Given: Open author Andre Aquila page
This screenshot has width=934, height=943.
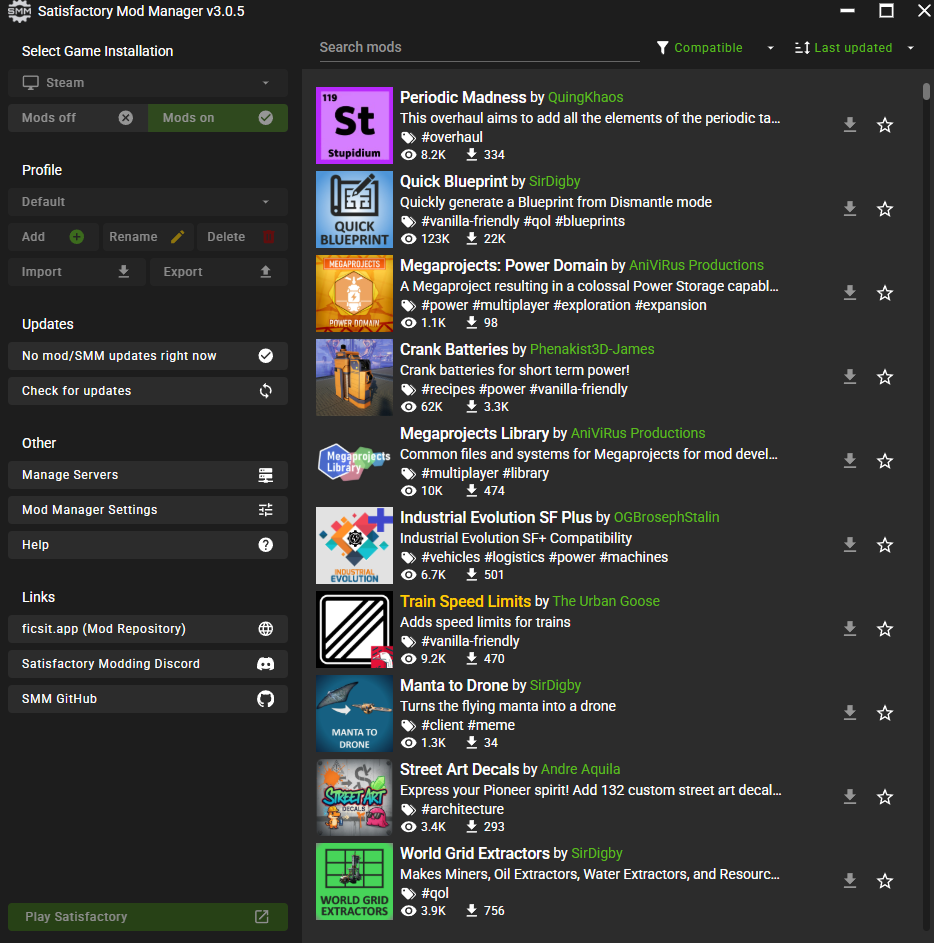Looking at the screenshot, I should 580,769.
